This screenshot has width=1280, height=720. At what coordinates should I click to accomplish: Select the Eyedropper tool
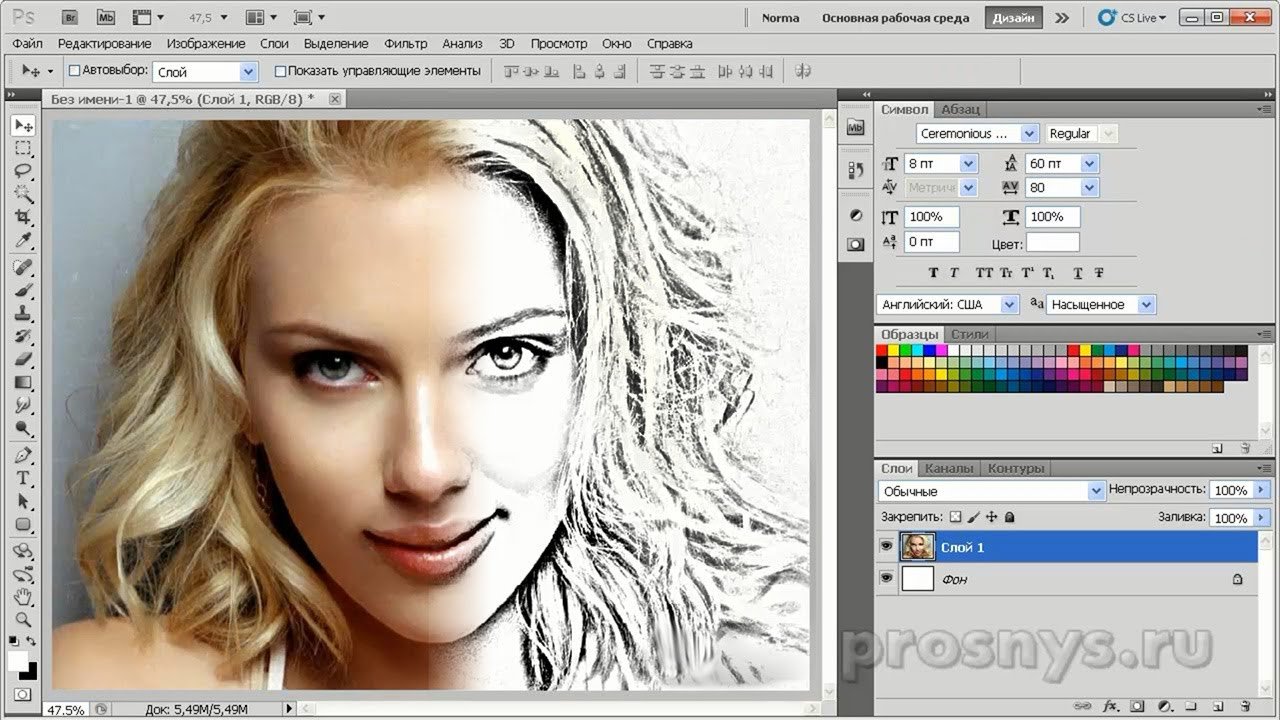click(x=24, y=242)
